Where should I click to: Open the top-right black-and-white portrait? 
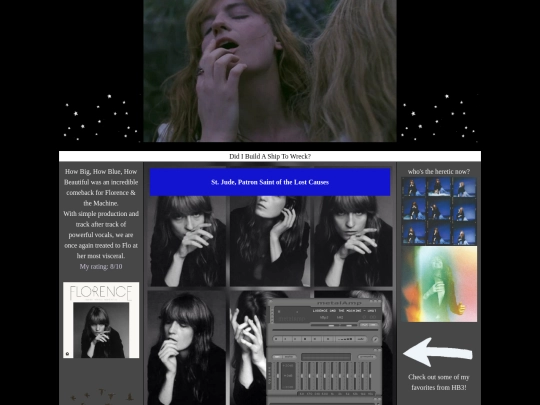(353, 241)
